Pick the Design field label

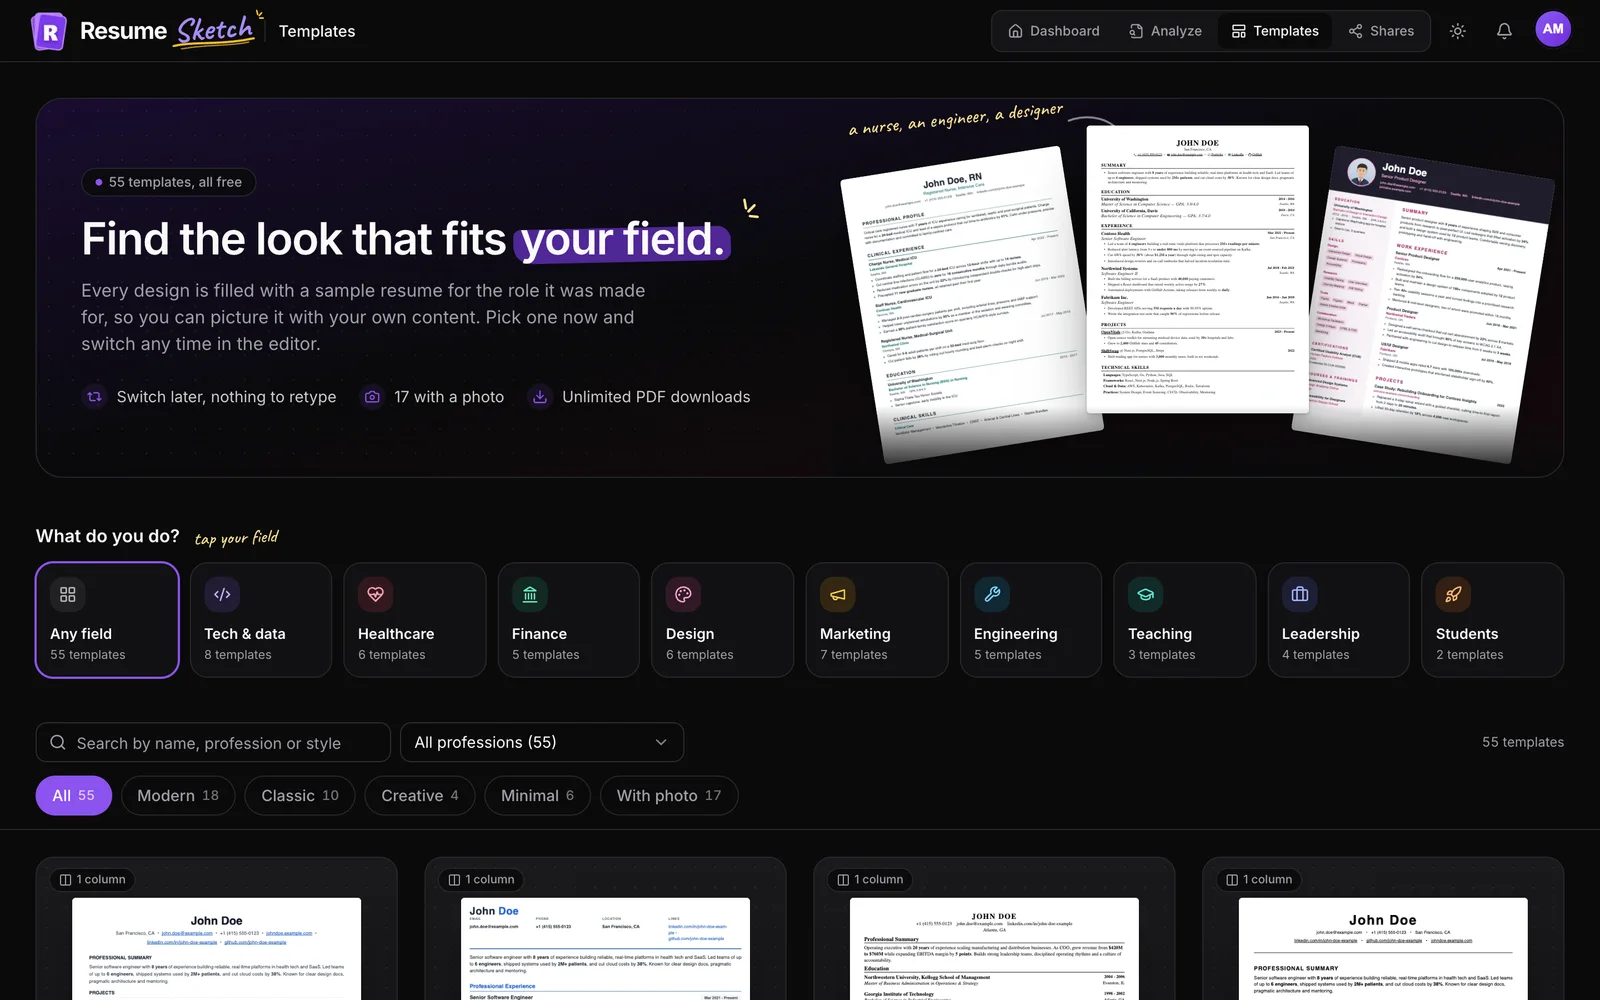point(690,634)
